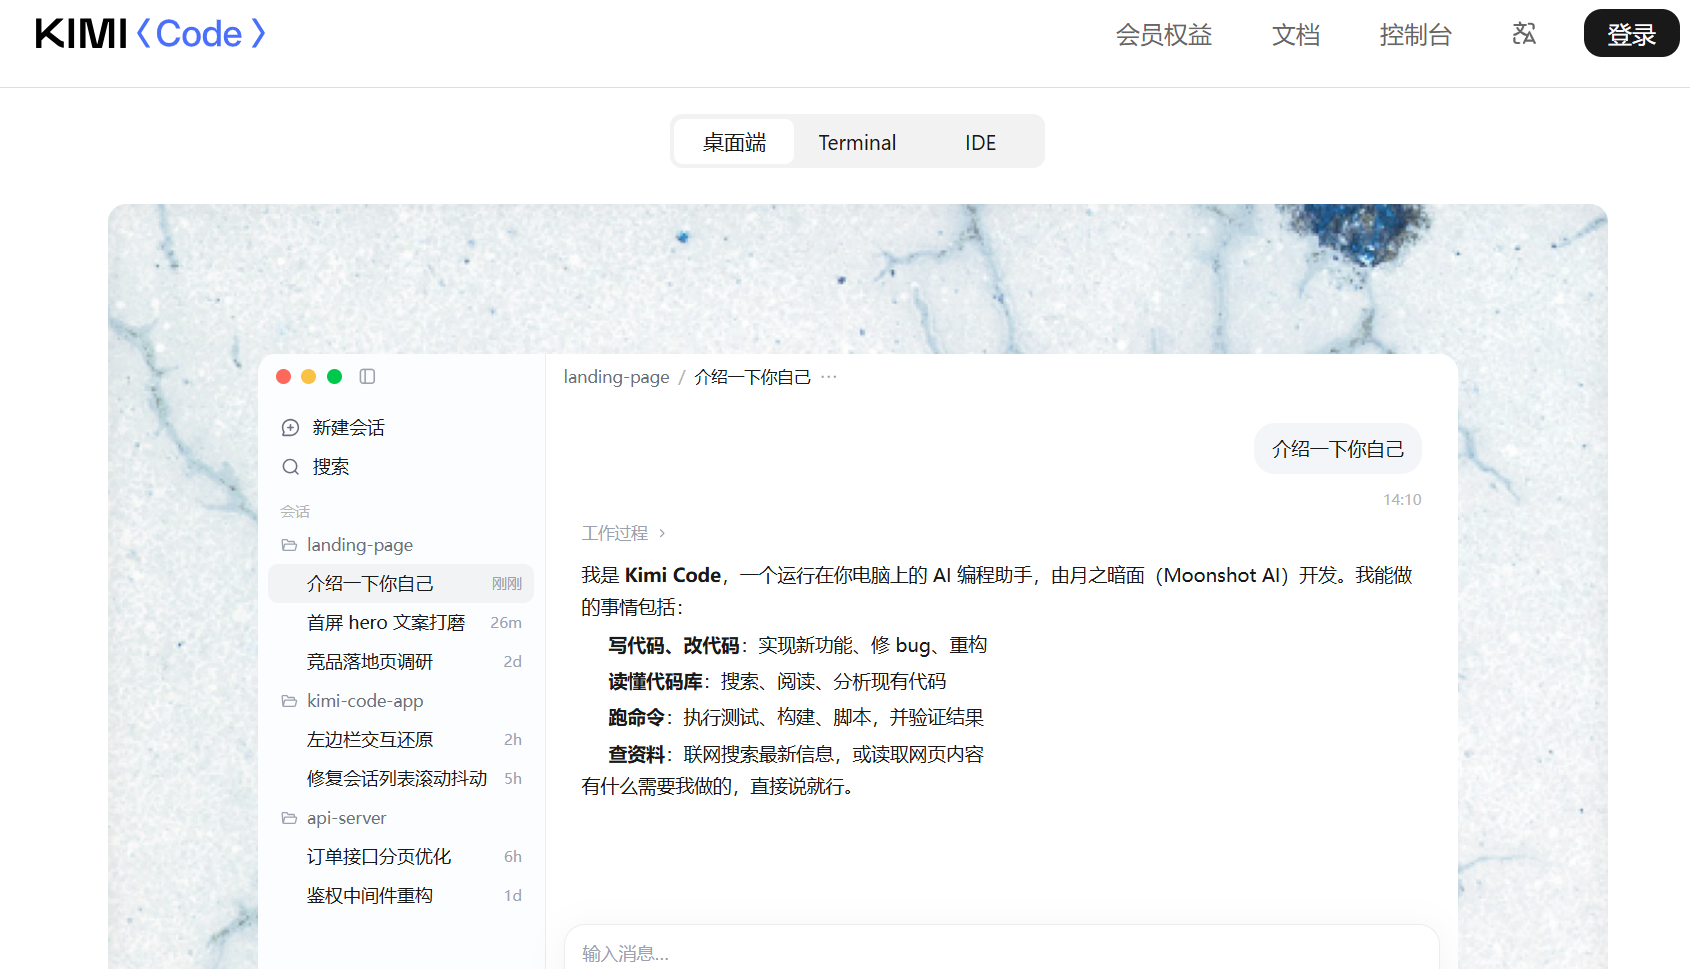1690x969 pixels.
Task: Open the 会员权益 link
Action: coord(1164,35)
